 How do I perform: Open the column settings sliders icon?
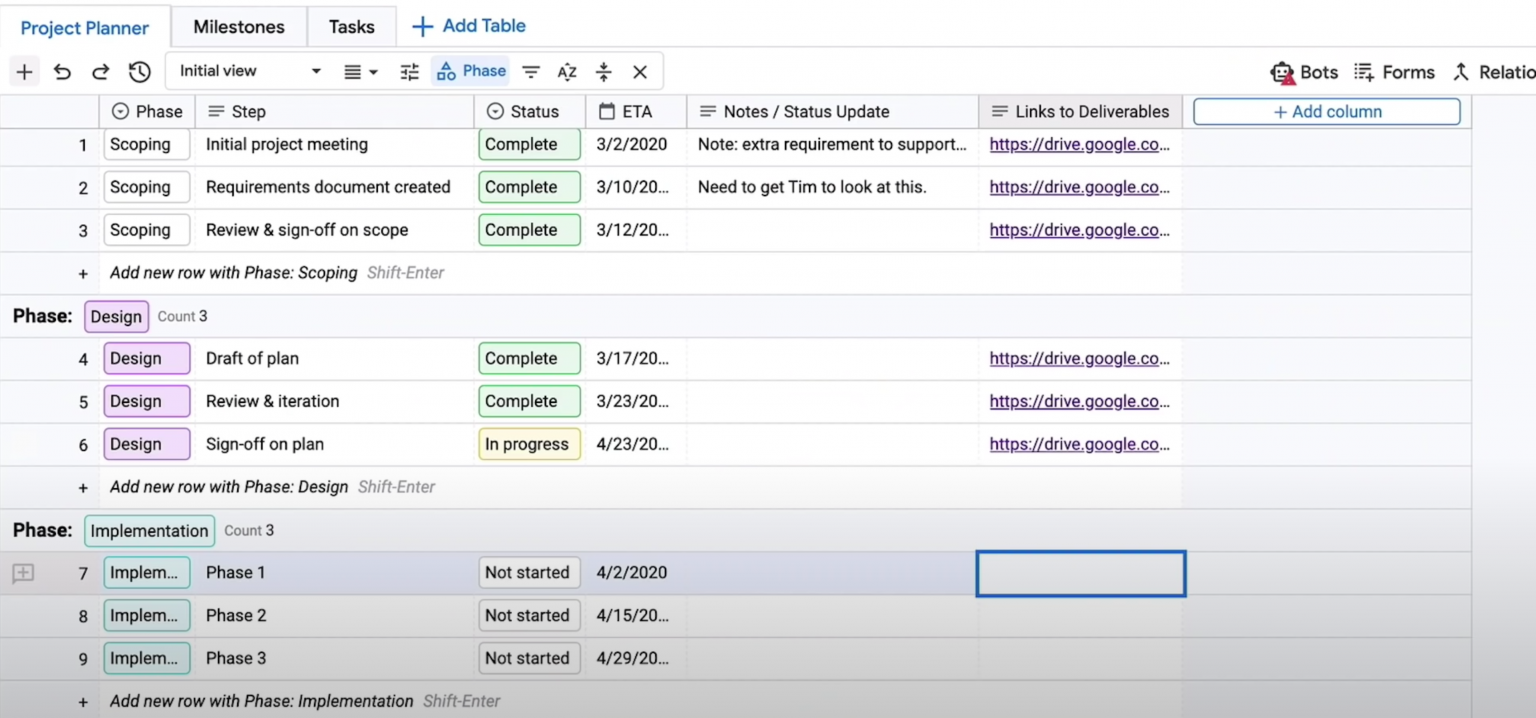point(409,72)
